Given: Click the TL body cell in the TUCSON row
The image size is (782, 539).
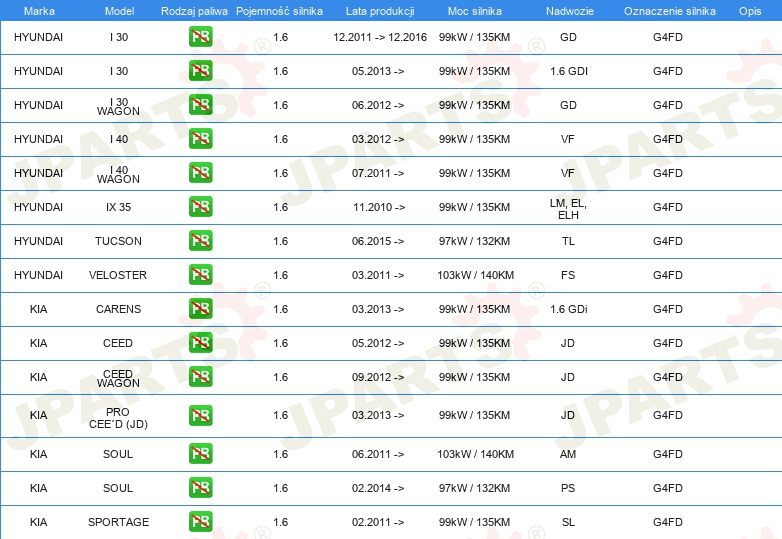Looking at the screenshot, I should (568, 241).
